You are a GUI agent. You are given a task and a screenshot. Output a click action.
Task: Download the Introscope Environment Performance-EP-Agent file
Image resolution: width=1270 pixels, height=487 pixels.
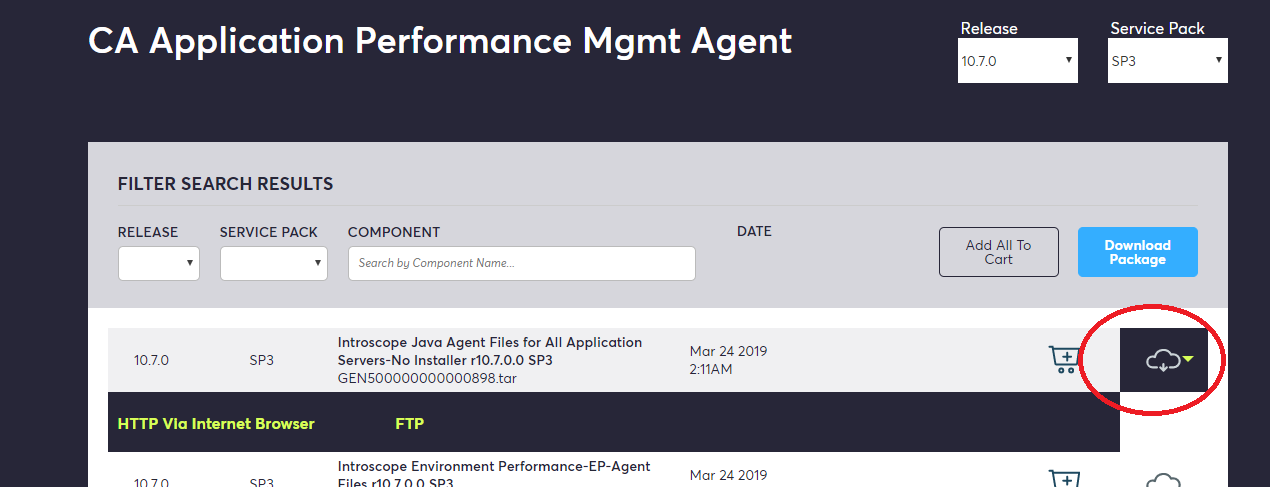[x=1163, y=480]
